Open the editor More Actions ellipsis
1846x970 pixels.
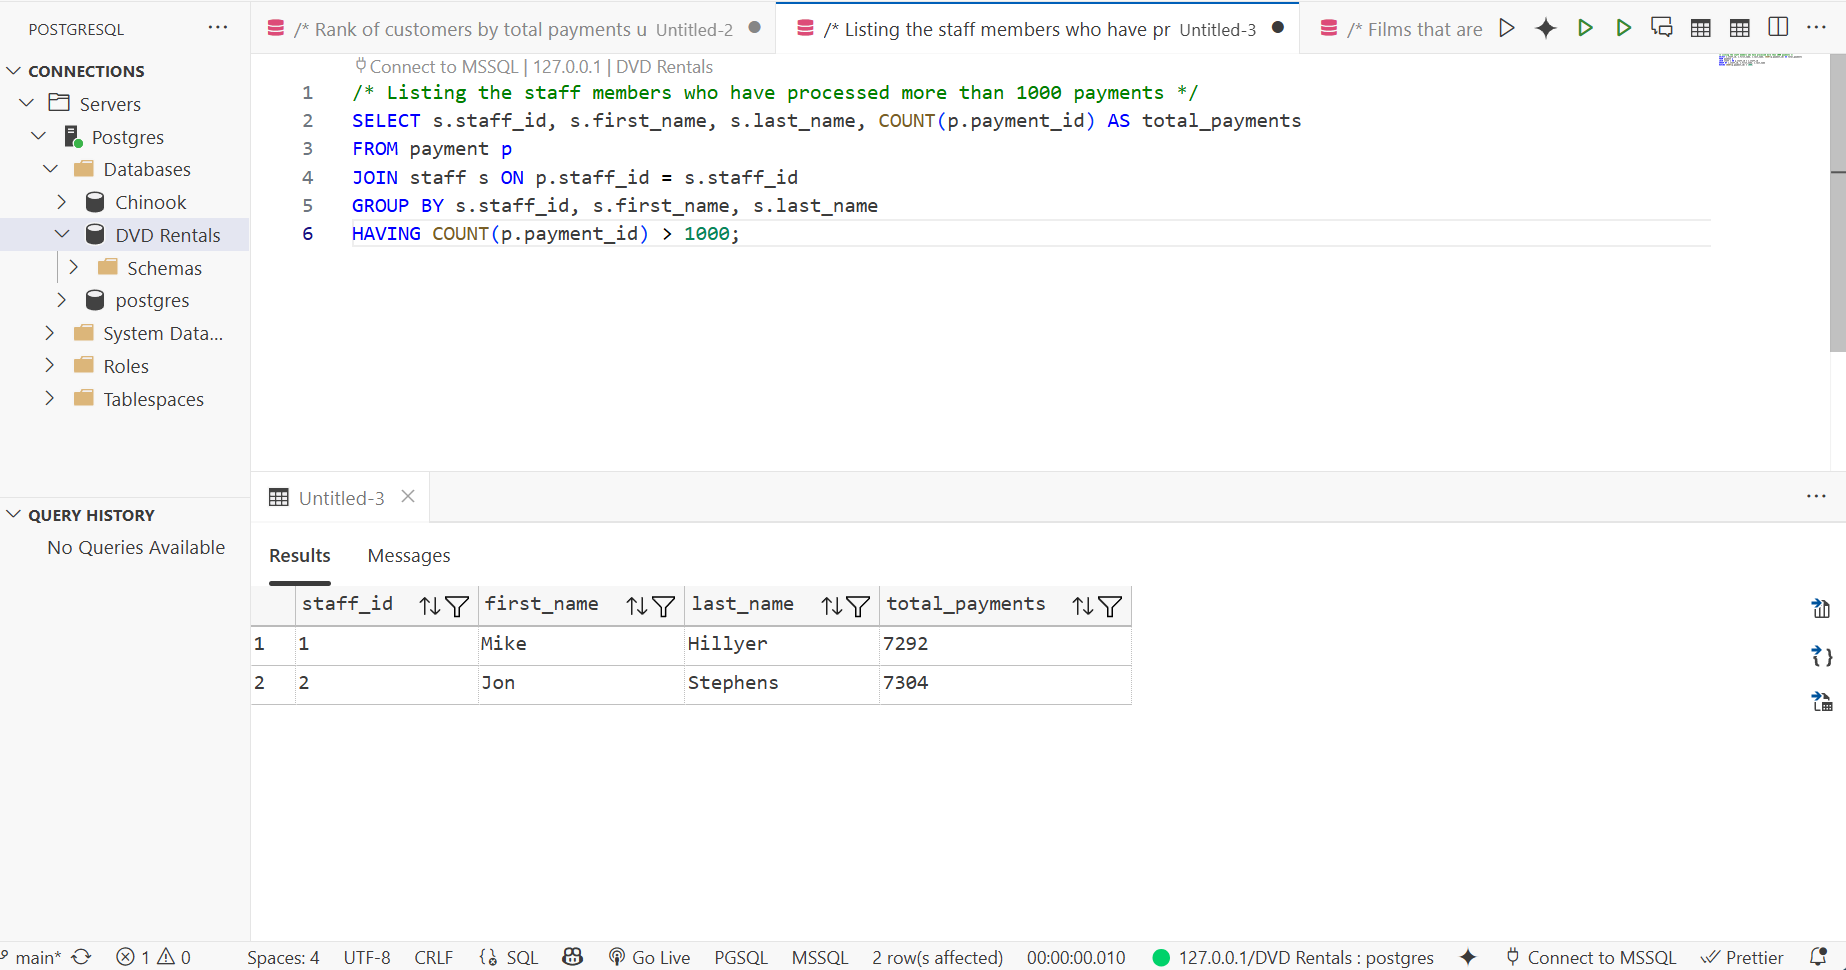pyautogui.click(x=1817, y=28)
